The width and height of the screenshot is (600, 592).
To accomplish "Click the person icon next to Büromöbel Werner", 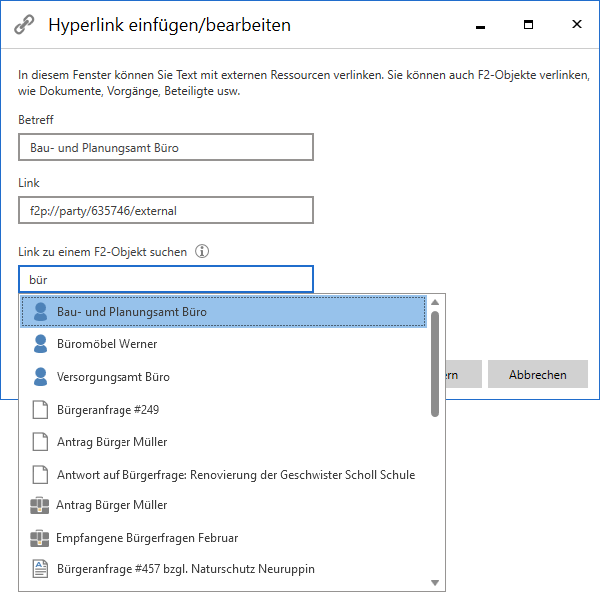I will (x=40, y=344).
